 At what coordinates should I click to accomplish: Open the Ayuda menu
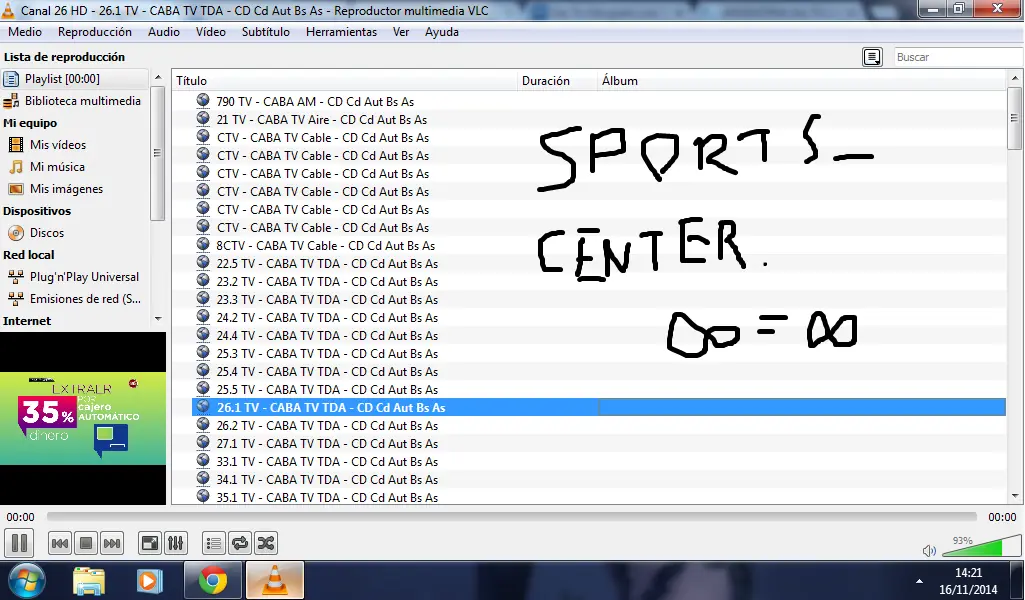pyautogui.click(x=442, y=32)
